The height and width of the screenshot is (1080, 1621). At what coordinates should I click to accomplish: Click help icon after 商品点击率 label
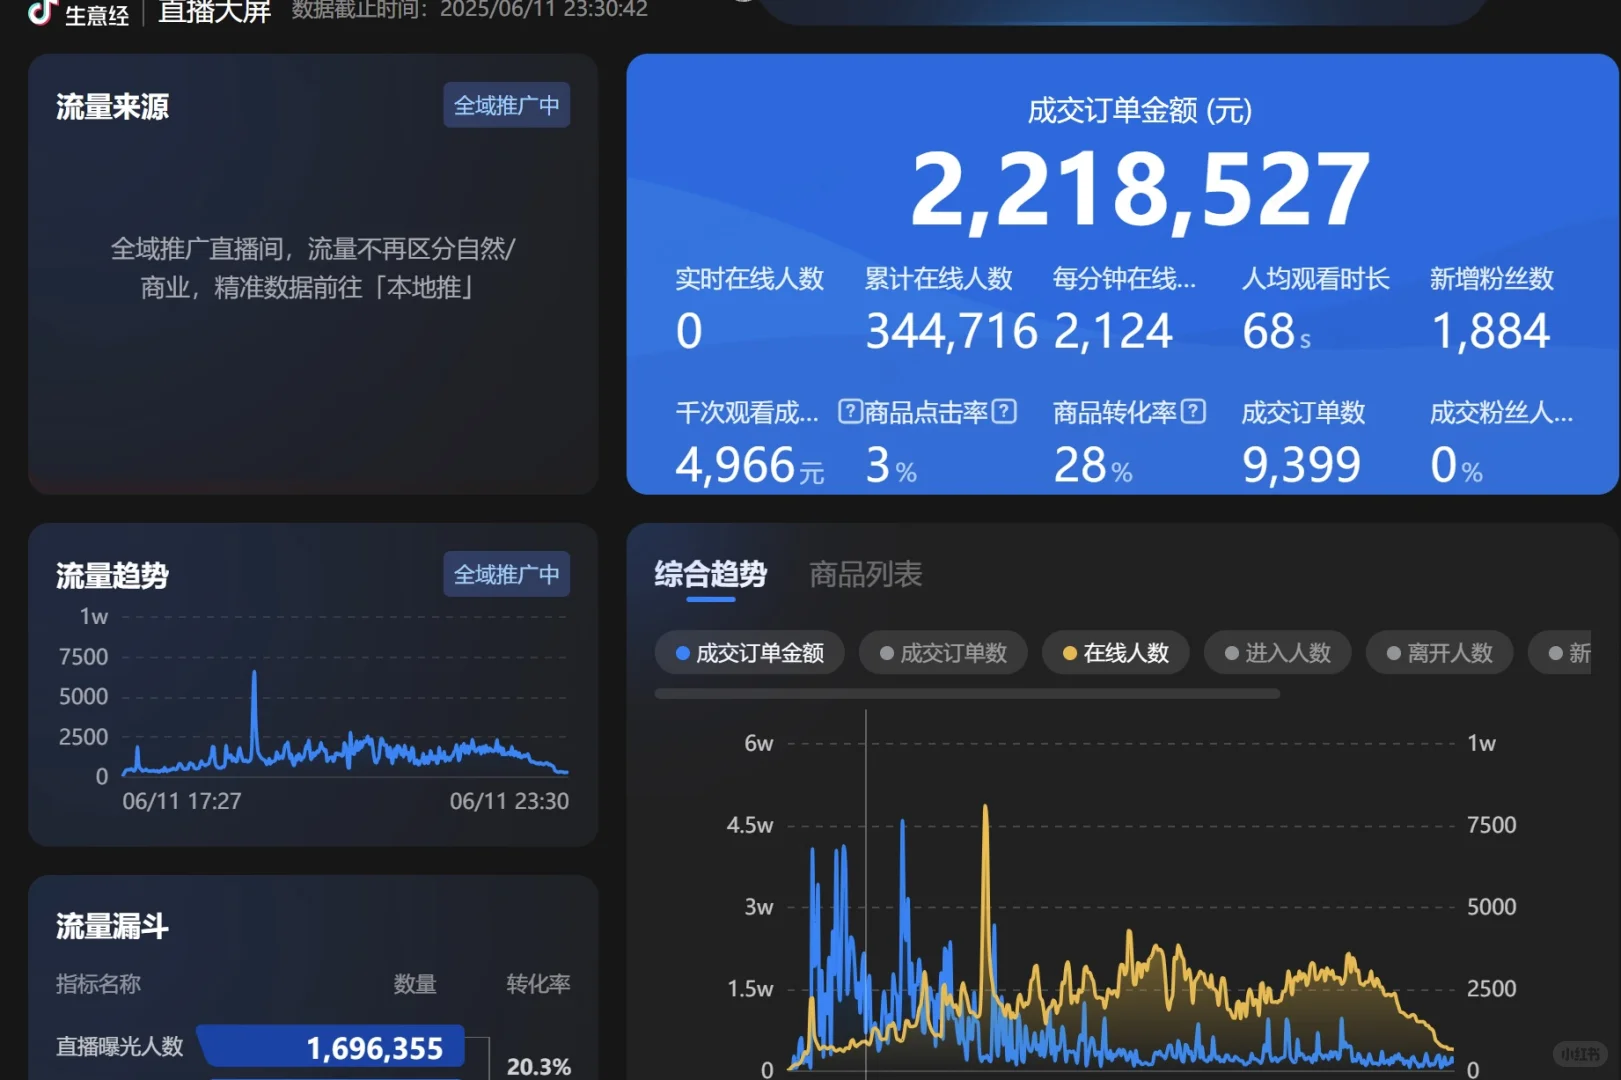(x=1004, y=411)
